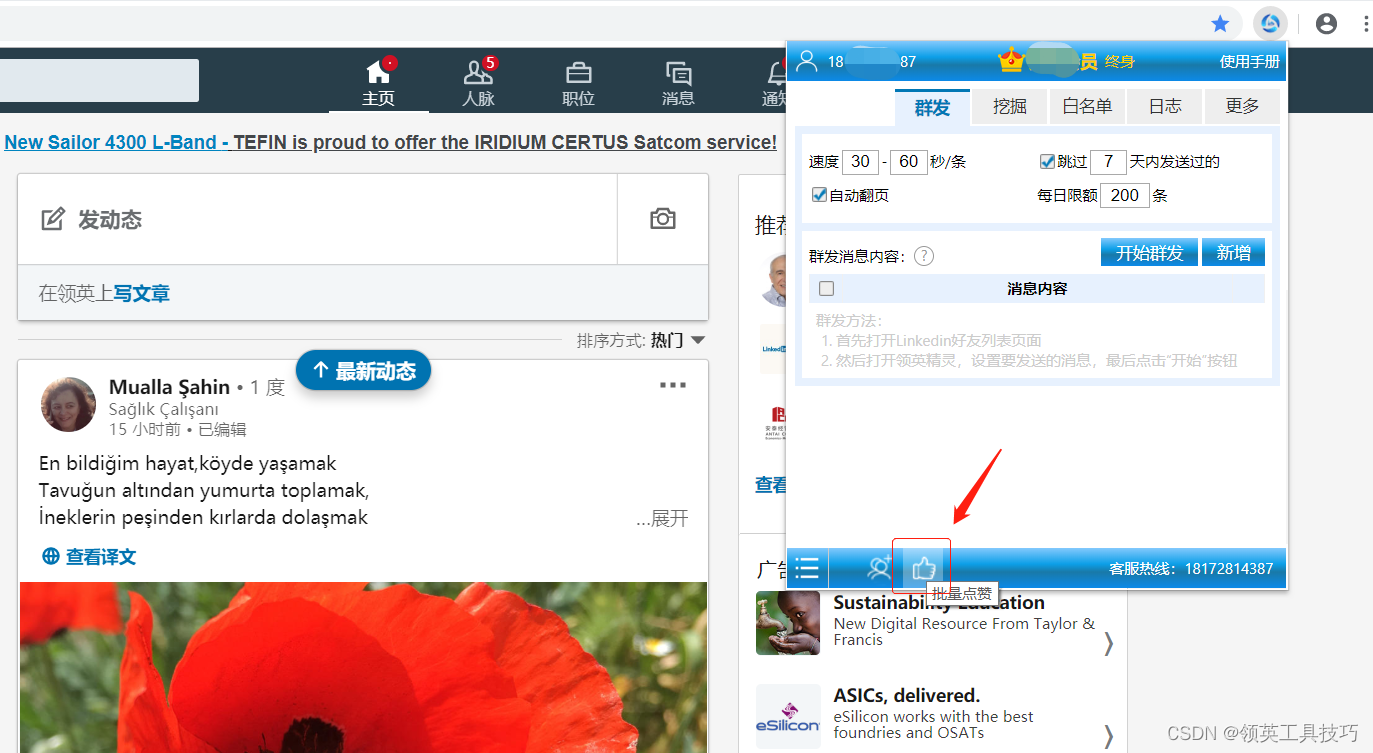Click the eSilicon ad logo
This screenshot has height=753, width=1373.
click(788, 716)
